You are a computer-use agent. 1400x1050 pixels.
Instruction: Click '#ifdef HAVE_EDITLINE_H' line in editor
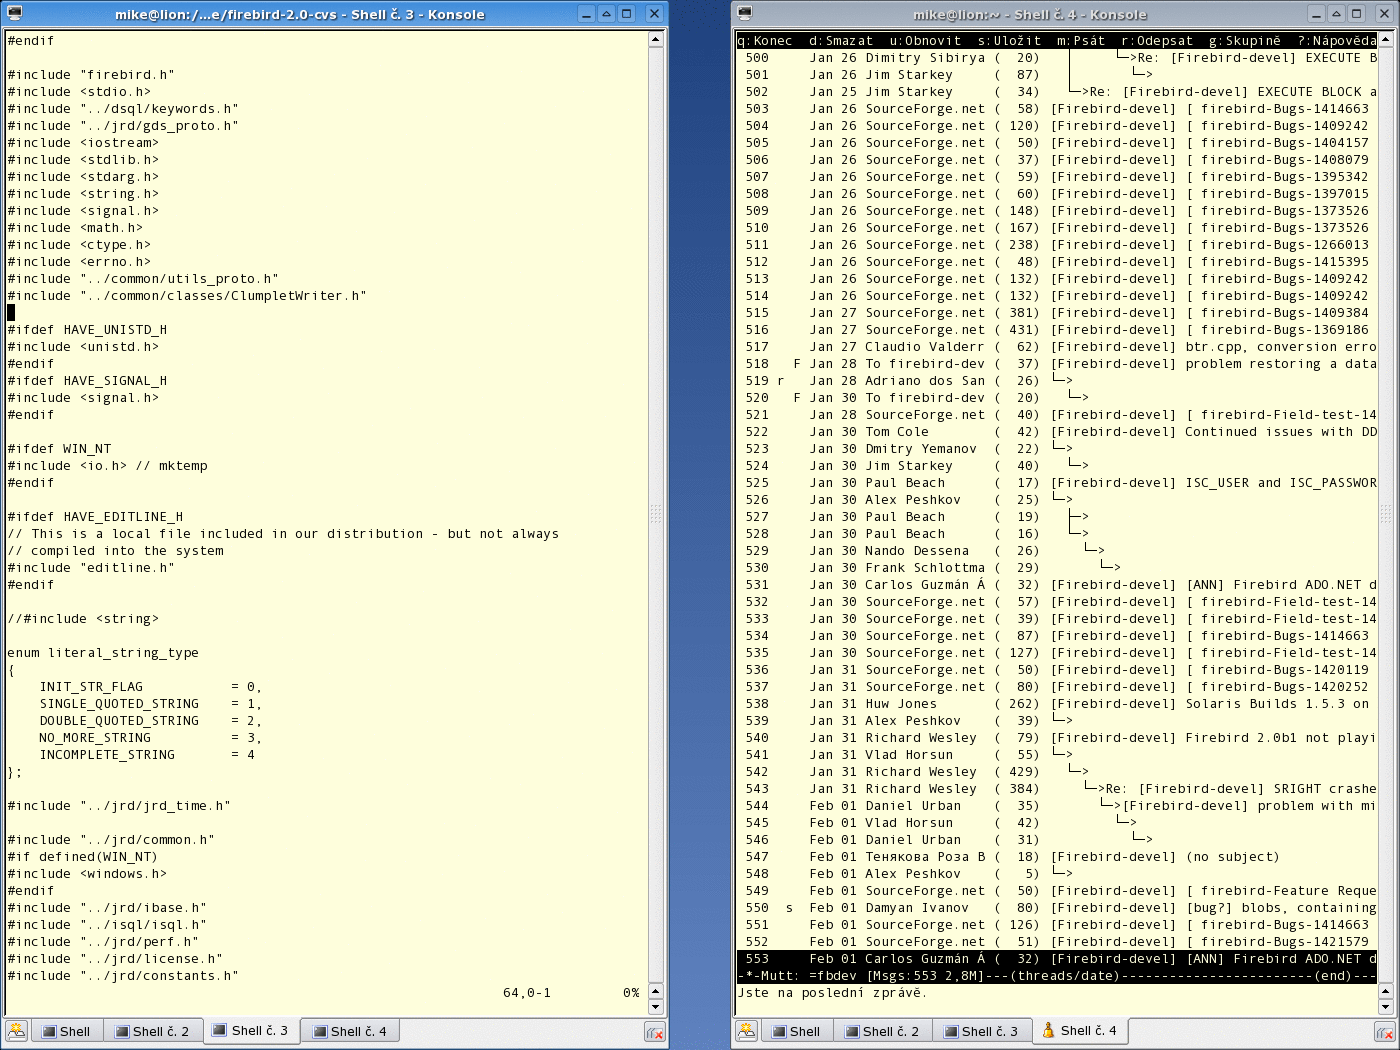tap(95, 517)
